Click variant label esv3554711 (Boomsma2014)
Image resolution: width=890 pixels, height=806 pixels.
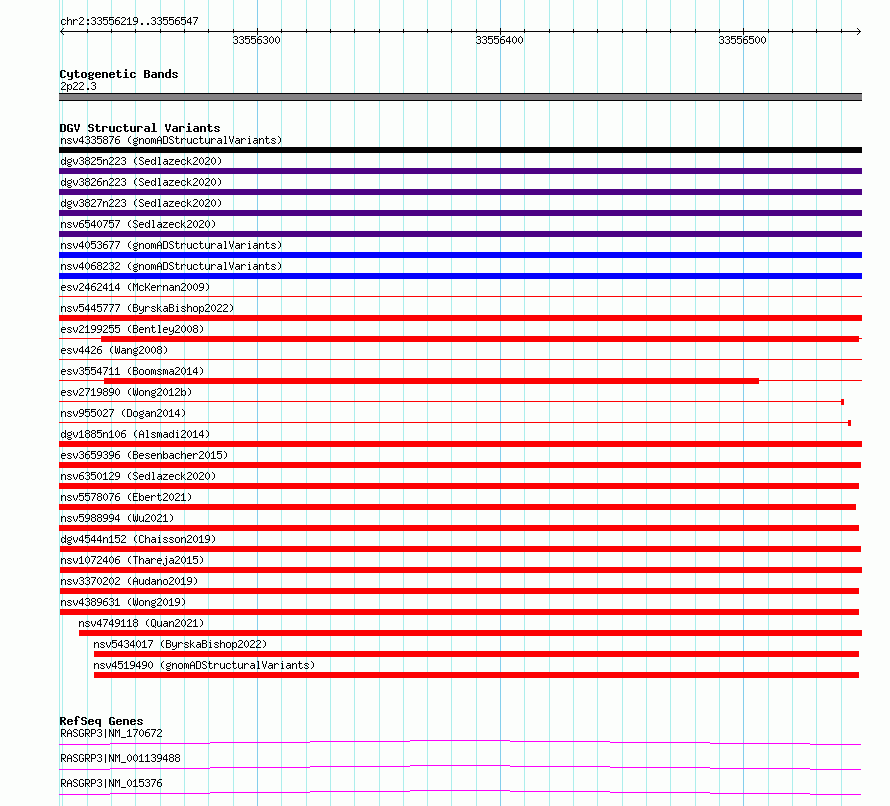[x=132, y=371]
